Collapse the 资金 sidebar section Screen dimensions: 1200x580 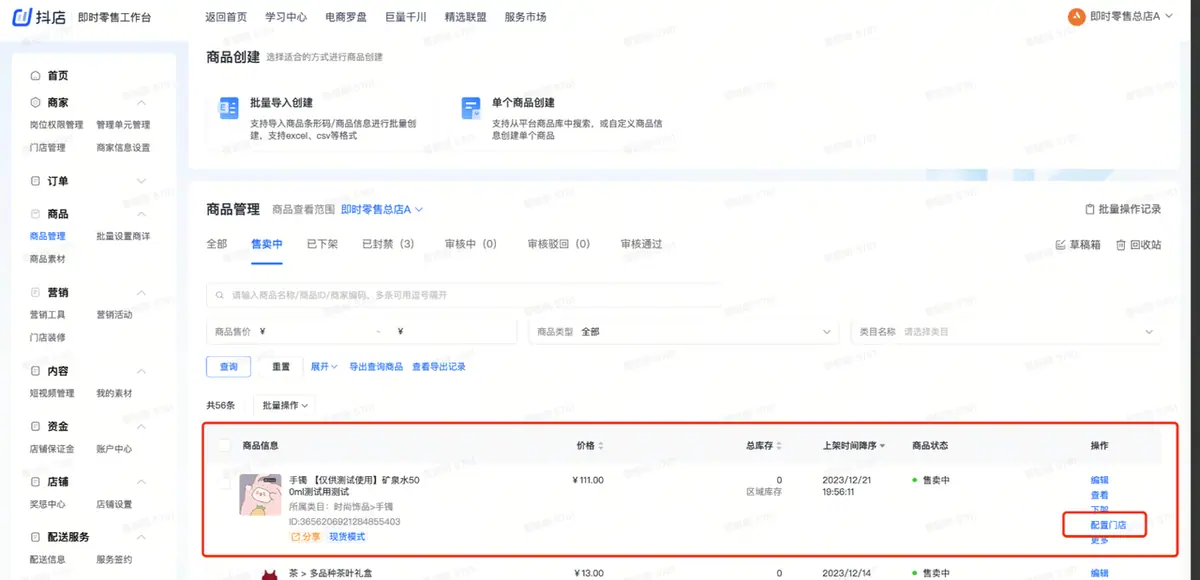tap(141, 426)
